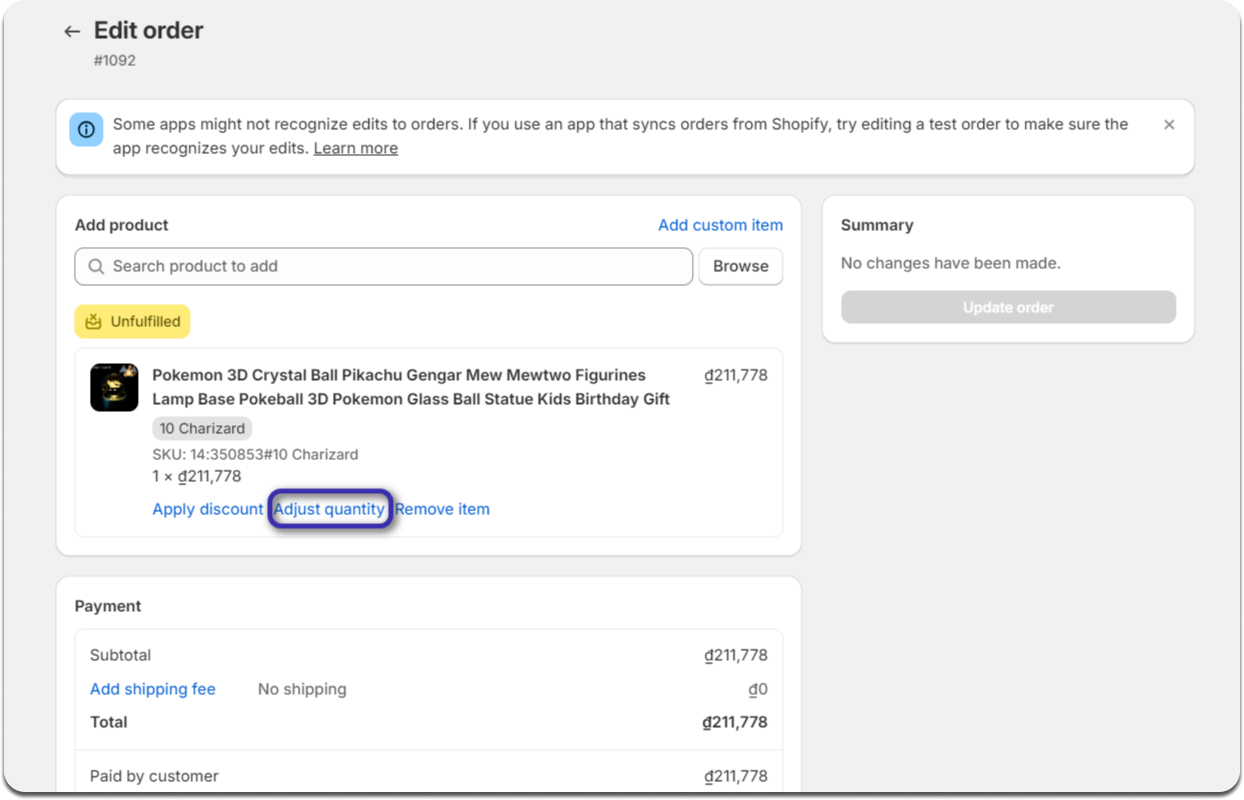
Task: Click the Unfulfilled badge icon
Action: (94, 322)
